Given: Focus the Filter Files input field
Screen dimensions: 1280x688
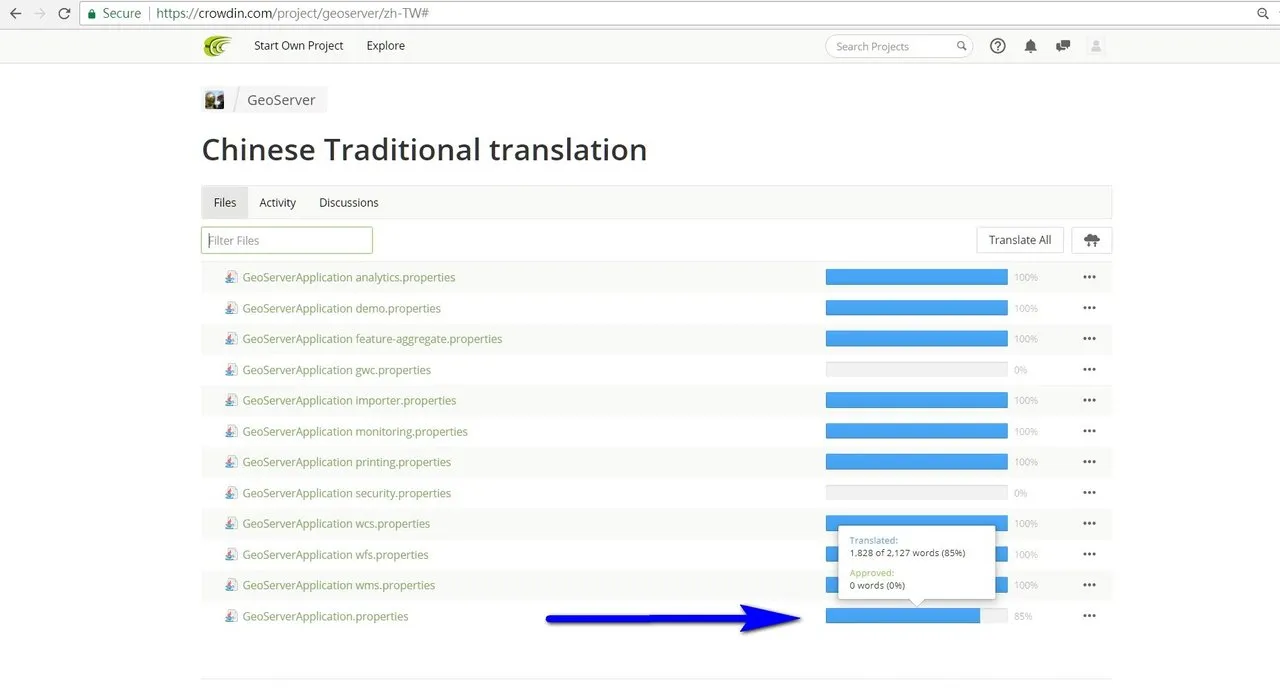Looking at the screenshot, I should tap(287, 240).
